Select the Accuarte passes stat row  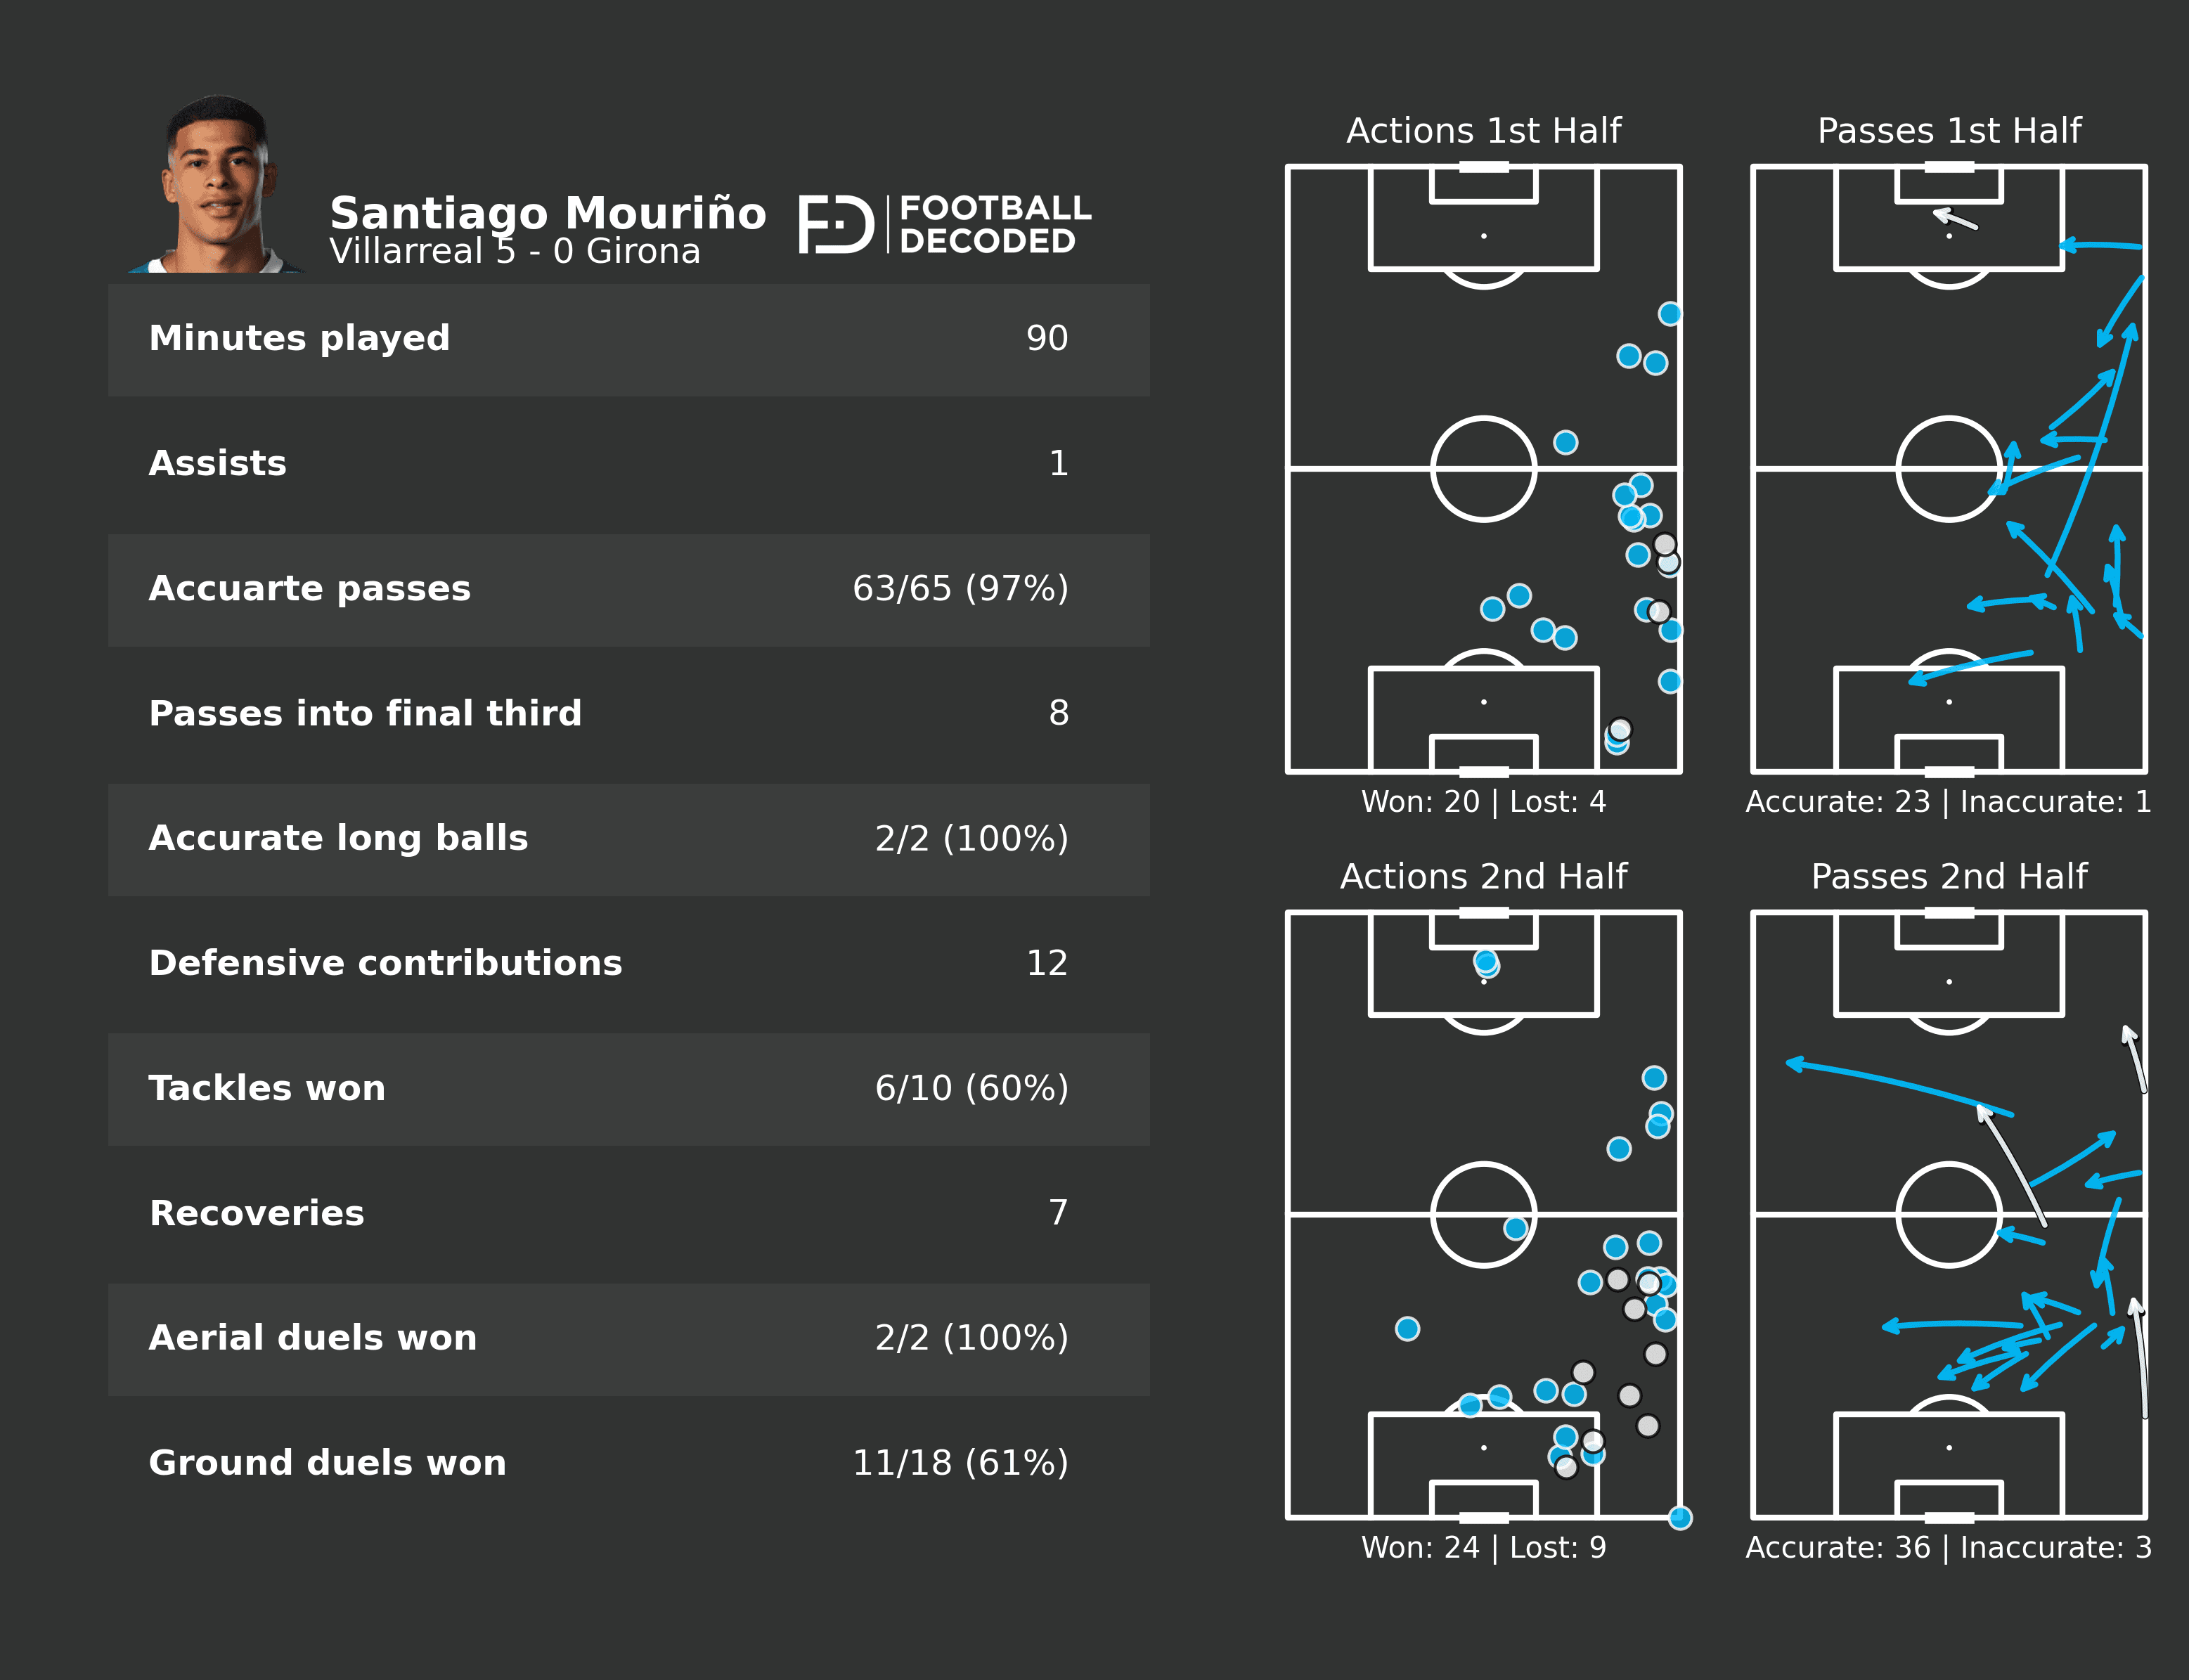coord(628,589)
